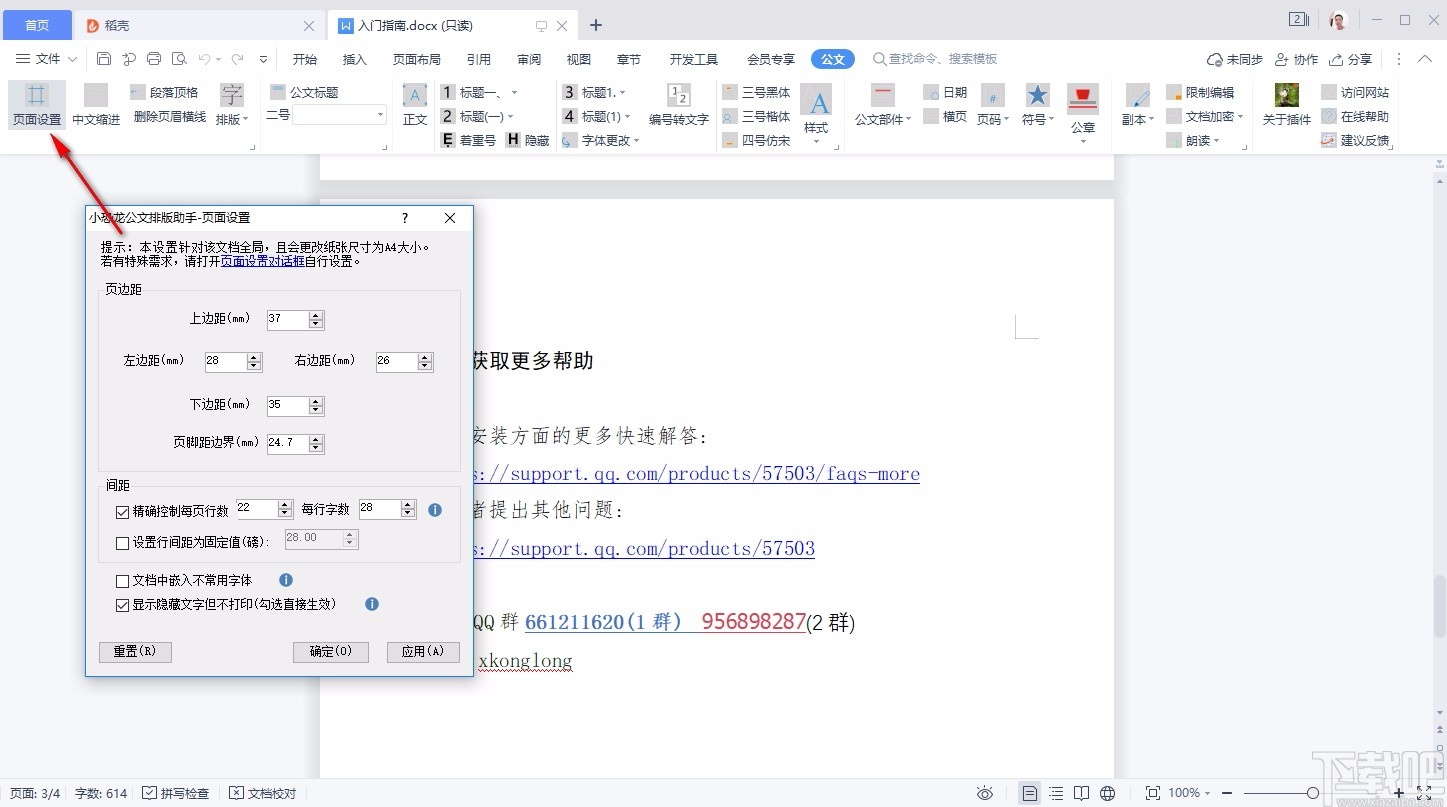
Task: Open the 页面设置对话框 hyperlink
Action: pyautogui.click(x=260, y=260)
